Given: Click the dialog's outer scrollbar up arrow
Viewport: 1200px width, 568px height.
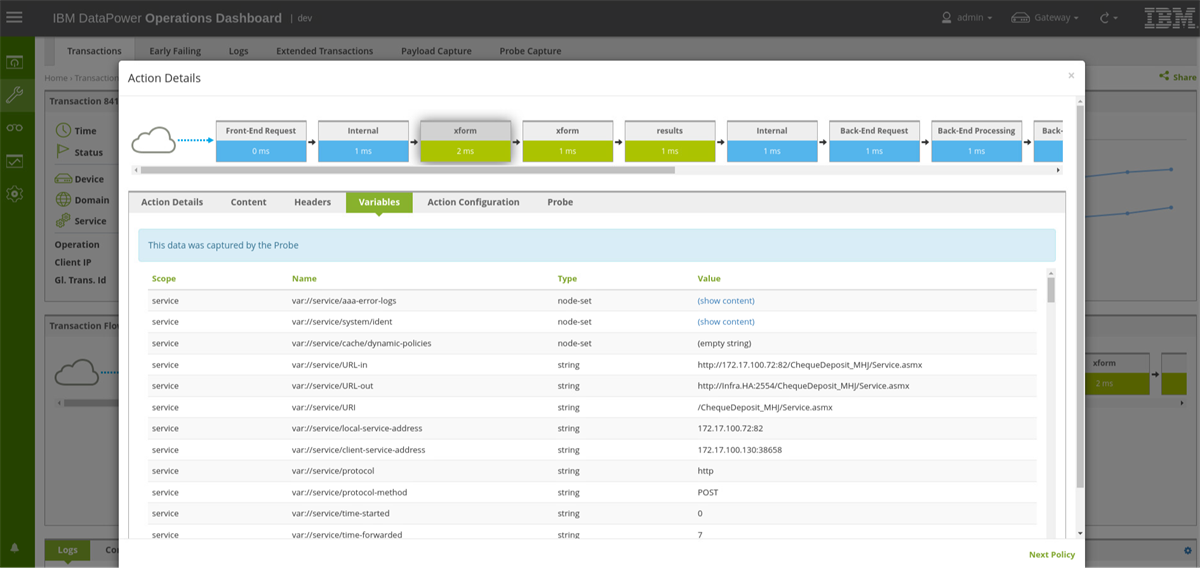Looking at the screenshot, I should click(x=1080, y=100).
